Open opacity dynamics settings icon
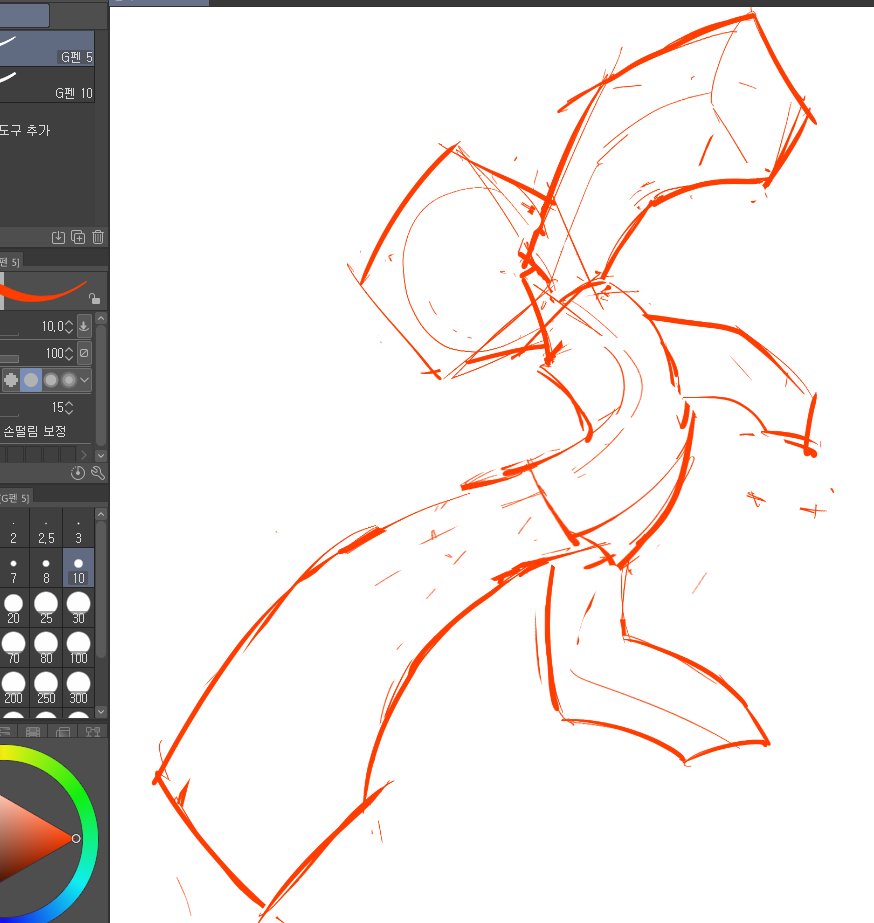 tap(84, 353)
